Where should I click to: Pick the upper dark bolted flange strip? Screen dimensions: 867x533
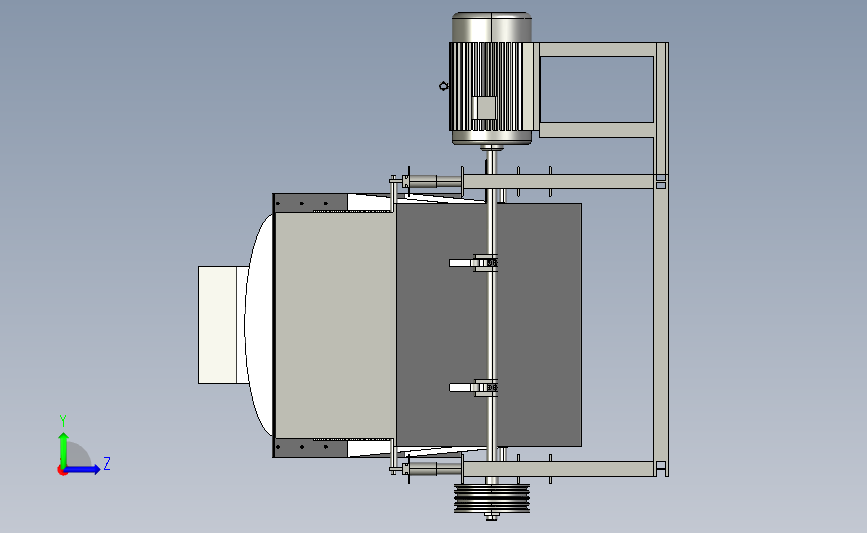[310, 203]
